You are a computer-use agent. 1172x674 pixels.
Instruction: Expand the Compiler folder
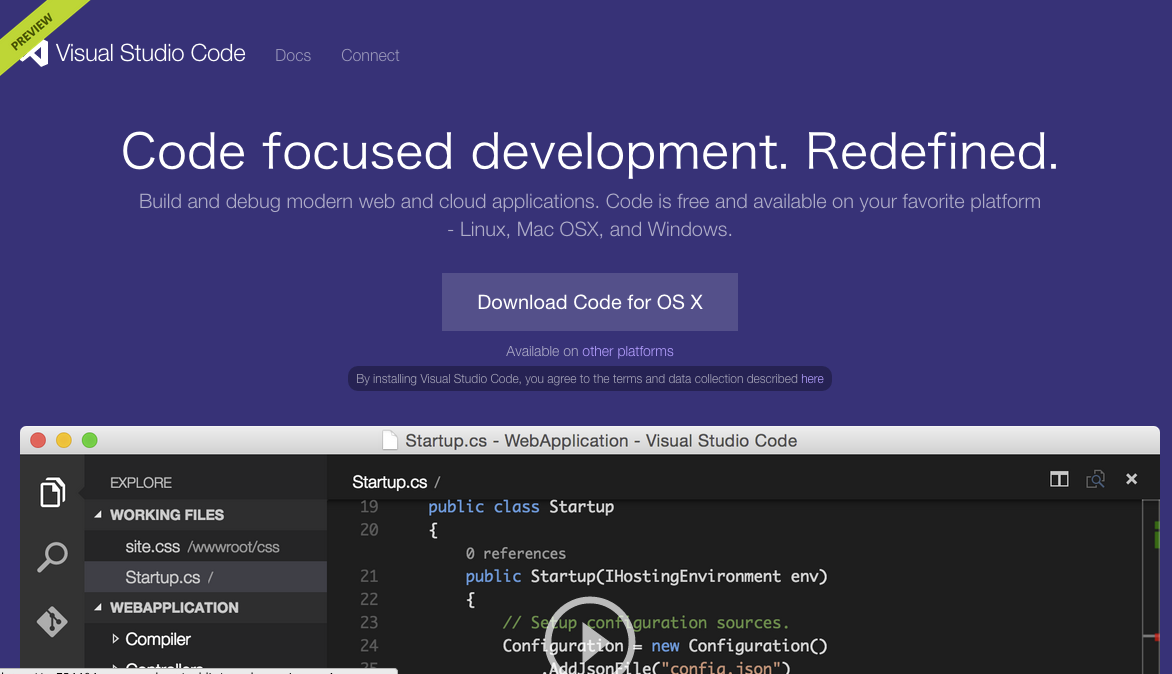click(115, 639)
